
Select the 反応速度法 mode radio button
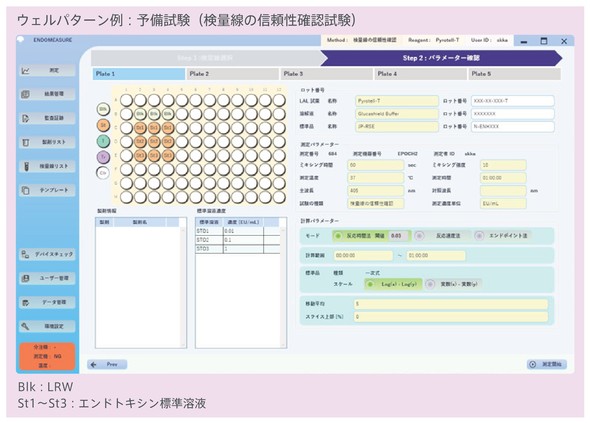(419, 236)
